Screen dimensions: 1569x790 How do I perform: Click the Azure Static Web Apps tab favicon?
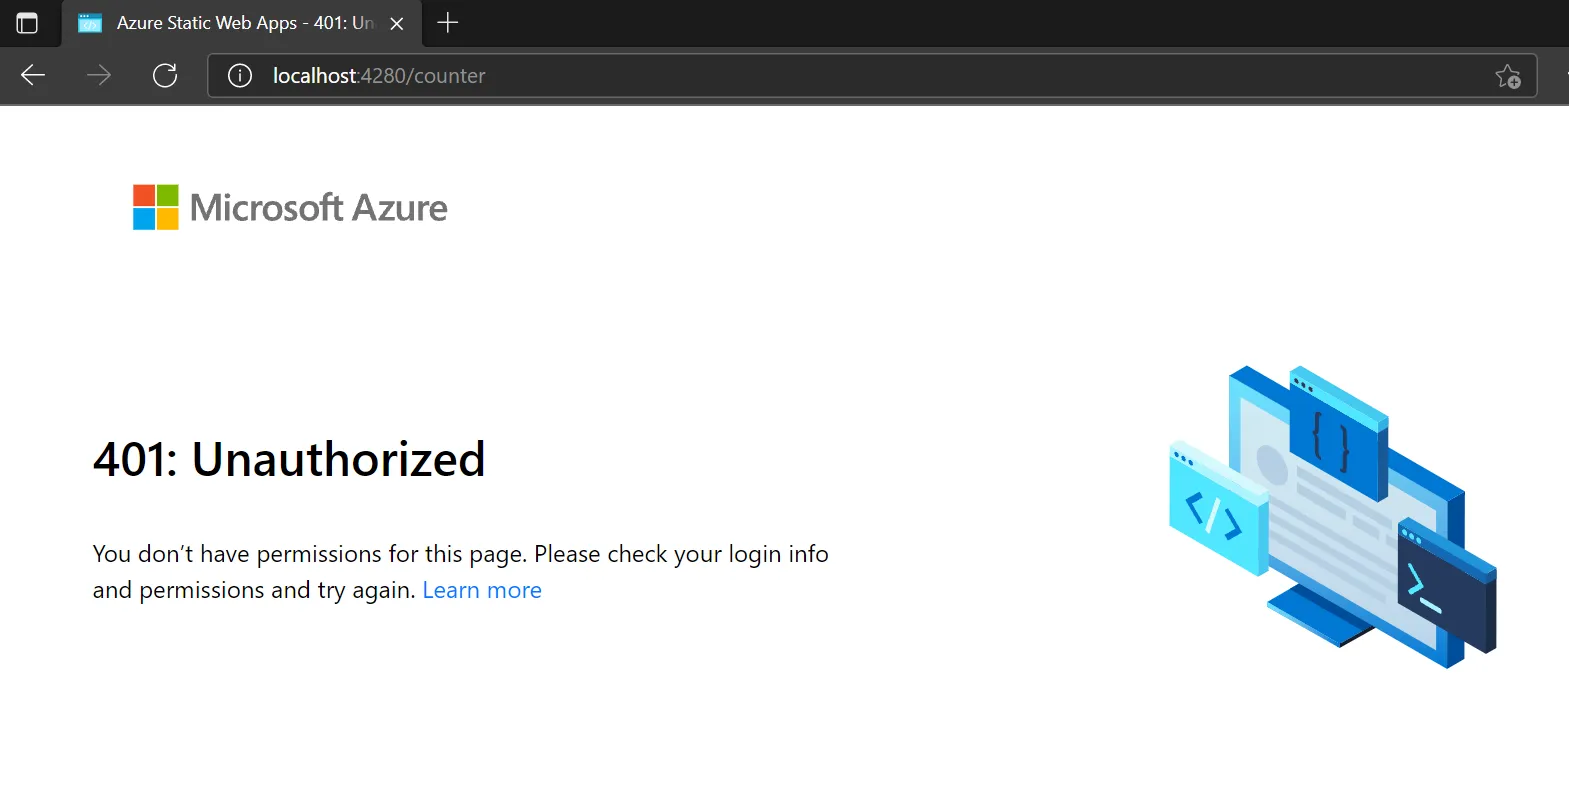90,23
